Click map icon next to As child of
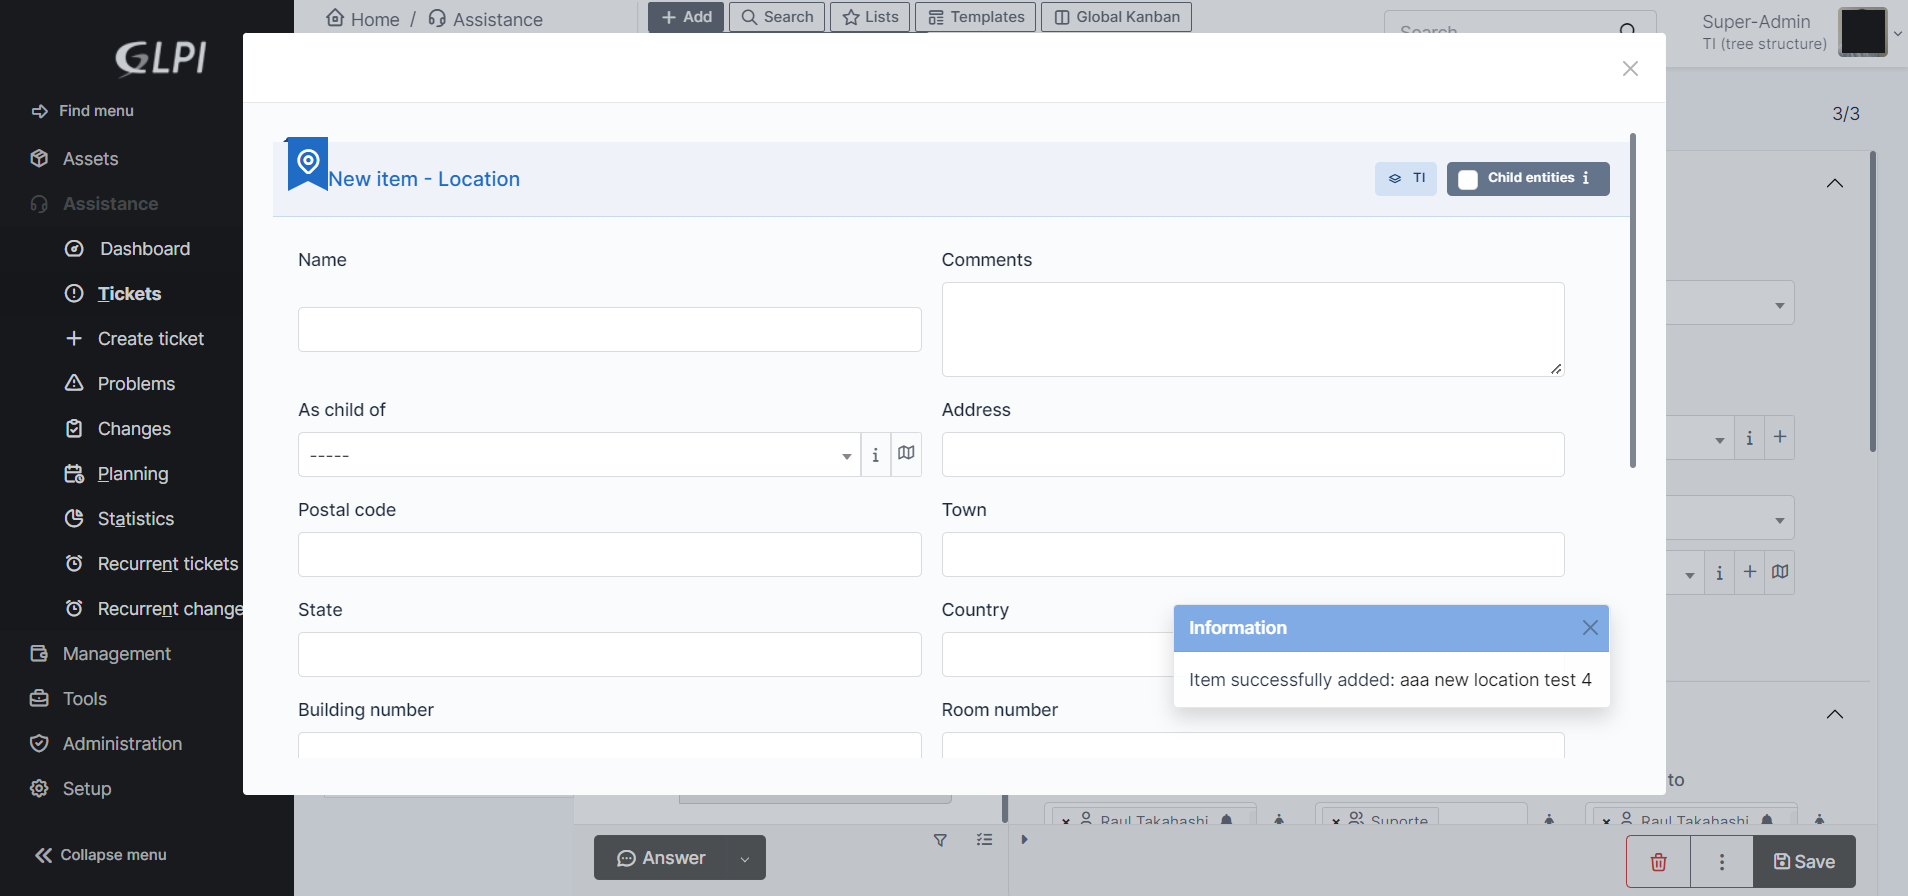This screenshot has height=896, width=1908. (x=906, y=454)
